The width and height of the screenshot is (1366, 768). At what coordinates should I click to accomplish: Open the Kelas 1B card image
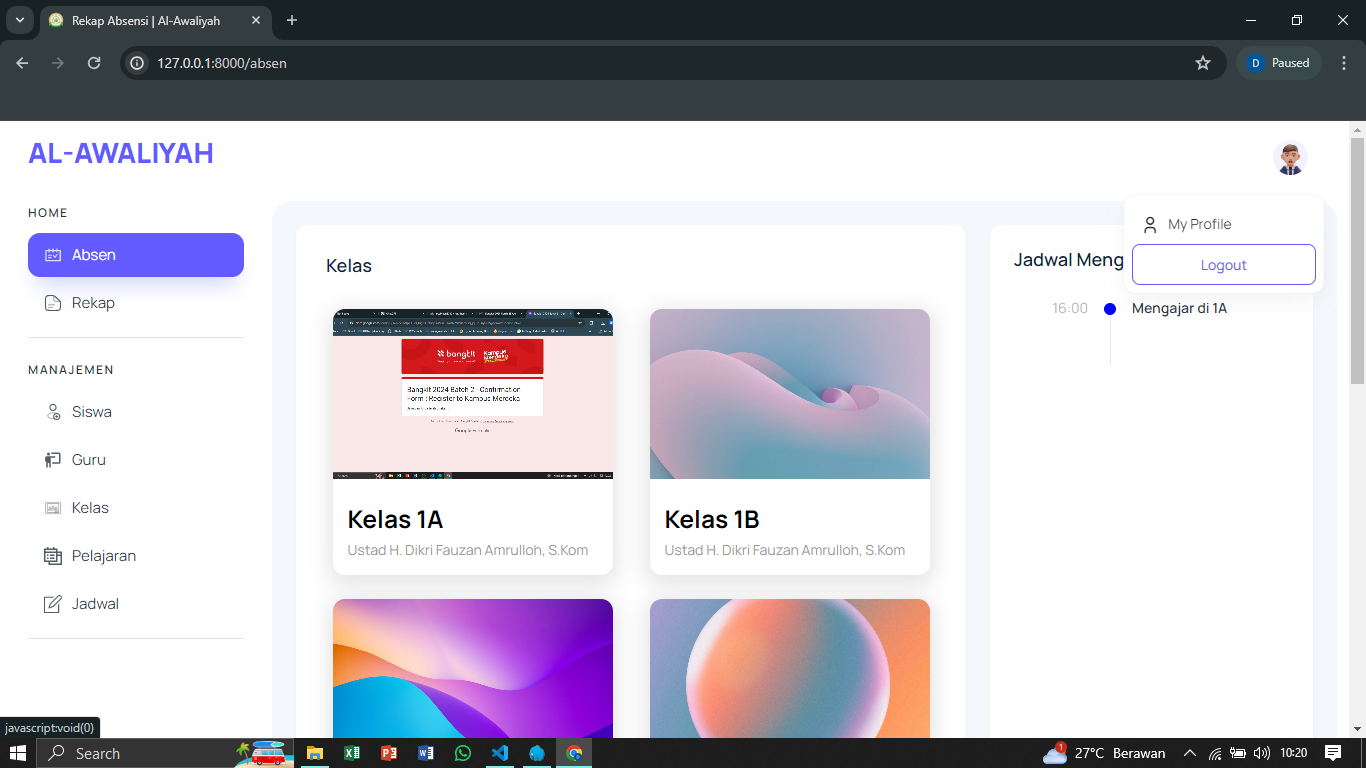click(789, 394)
